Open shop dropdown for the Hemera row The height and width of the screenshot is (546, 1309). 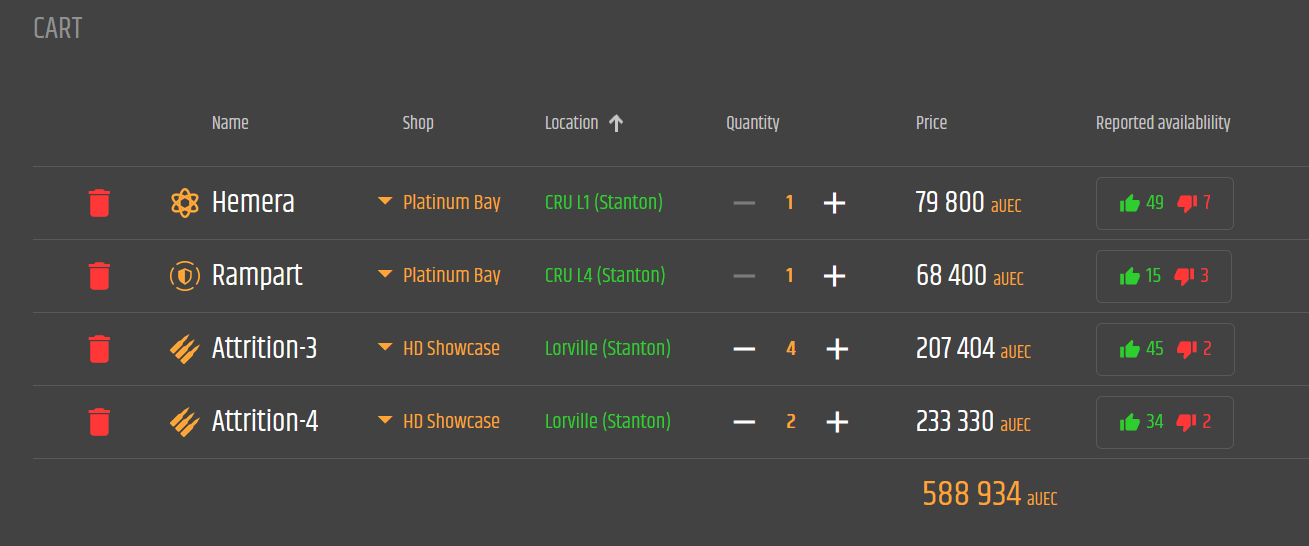tap(385, 202)
